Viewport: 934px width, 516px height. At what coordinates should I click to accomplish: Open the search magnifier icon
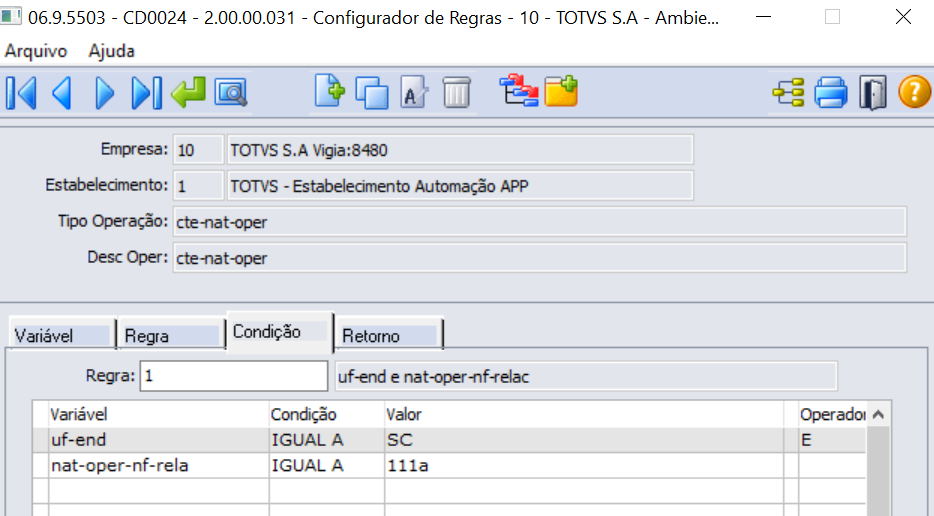click(231, 93)
